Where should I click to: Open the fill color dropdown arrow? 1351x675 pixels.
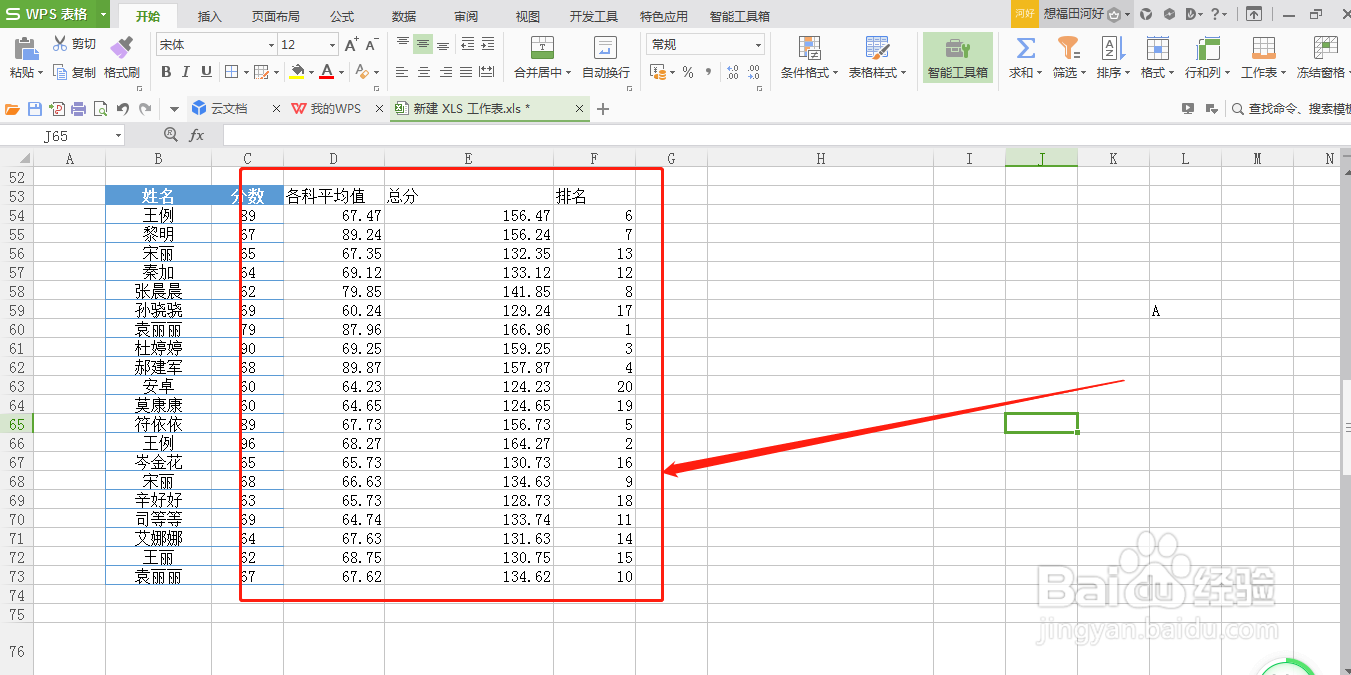tap(311, 72)
